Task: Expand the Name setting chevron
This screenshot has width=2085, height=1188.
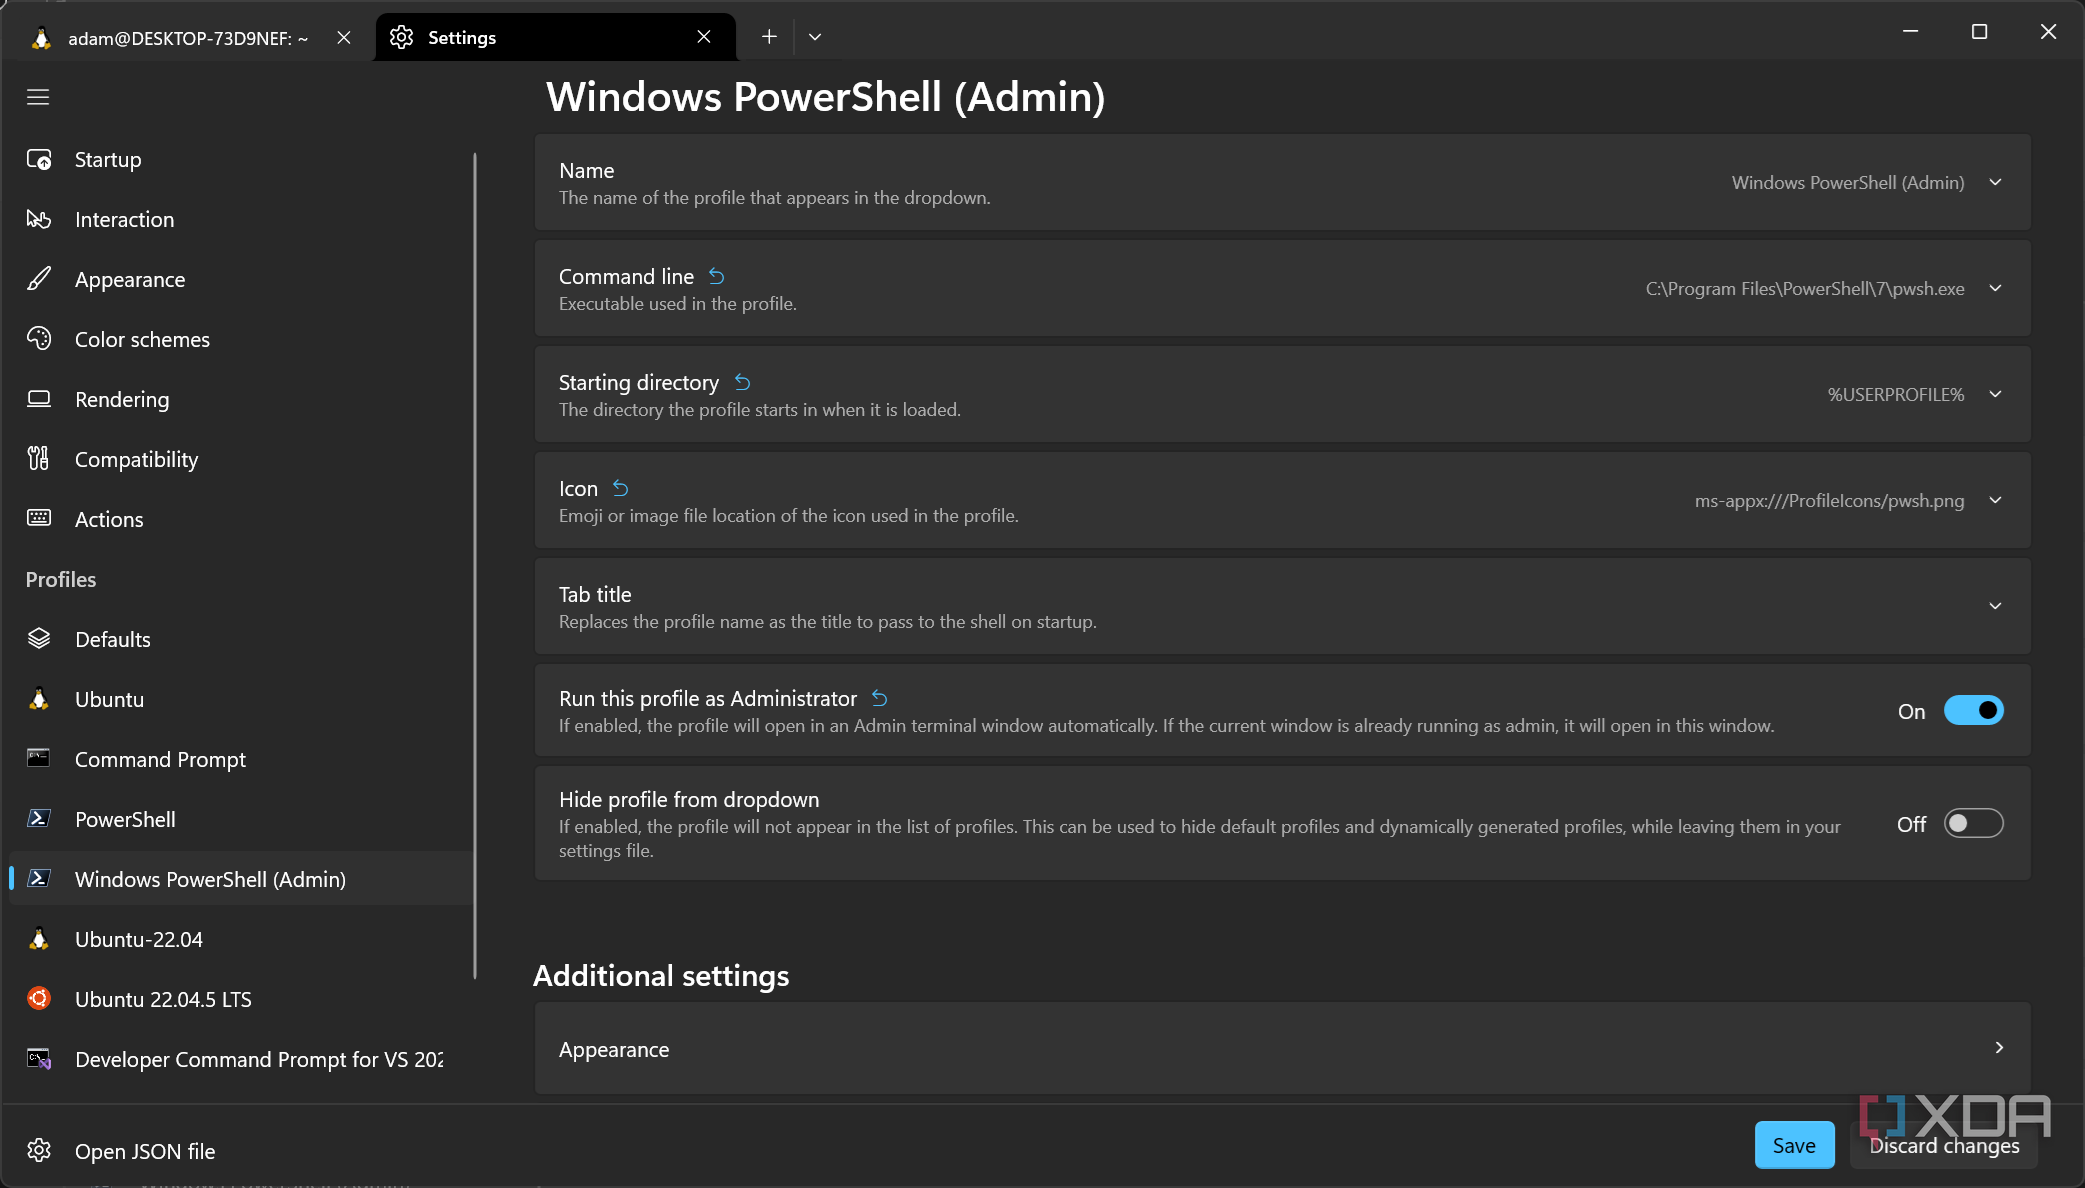Action: pyautogui.click(x=1995, y=182)
